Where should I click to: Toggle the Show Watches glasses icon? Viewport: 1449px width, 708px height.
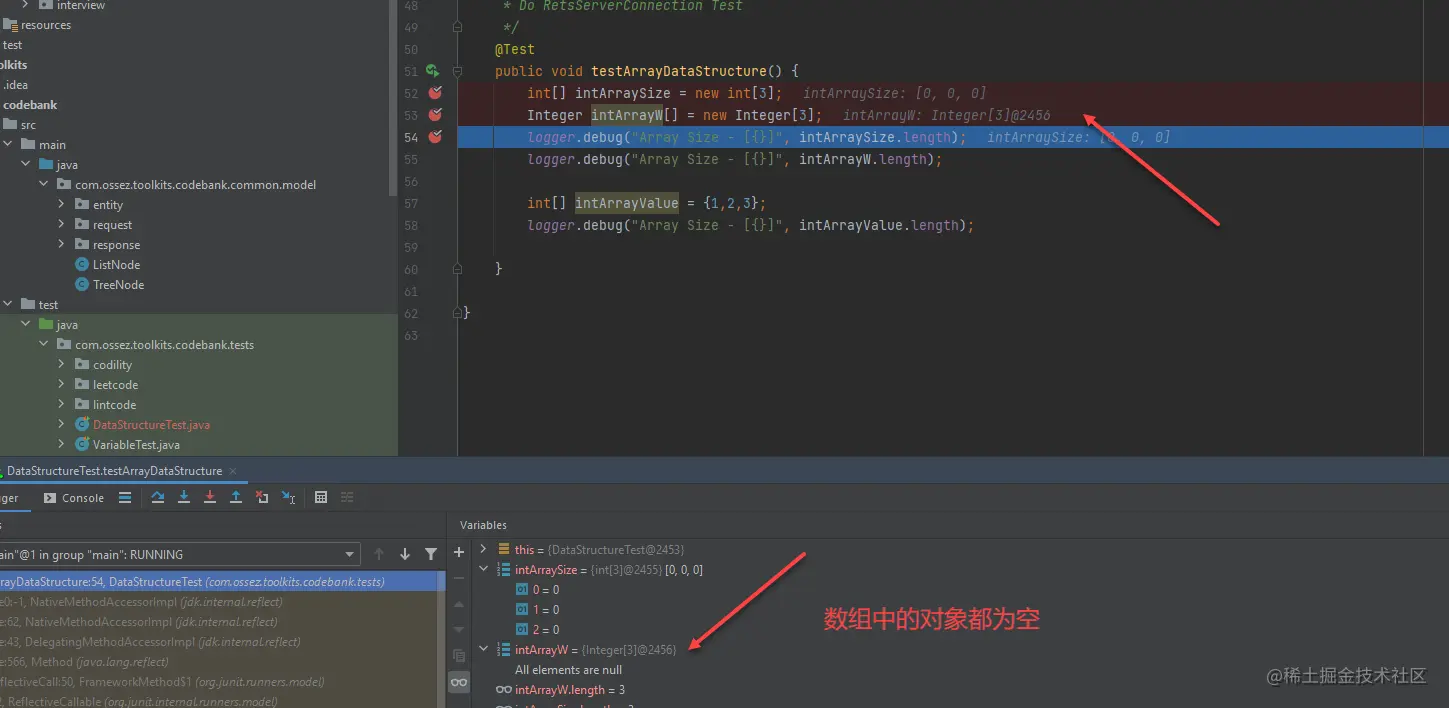pyautogui.click(x=459, y=682)
